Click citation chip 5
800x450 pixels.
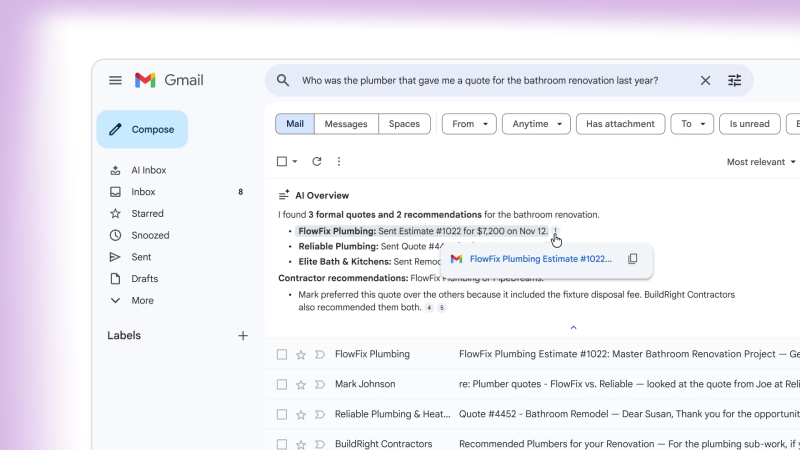click(x=442, y=308)
